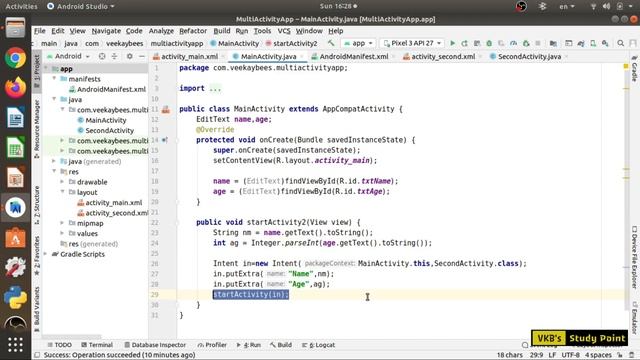Toggle the Emulator side tab
Viewport: 640px width, 360px height.
tap(634, 318)
